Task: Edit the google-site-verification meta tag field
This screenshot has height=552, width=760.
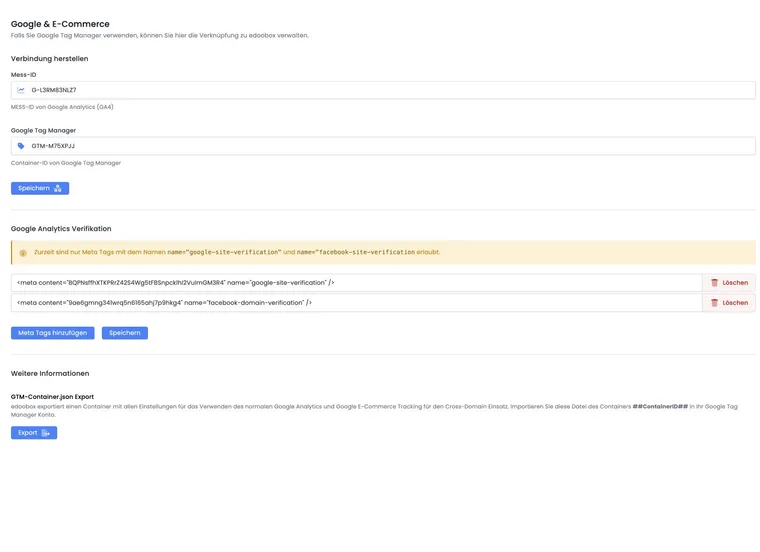Action: tap(356, 283)
